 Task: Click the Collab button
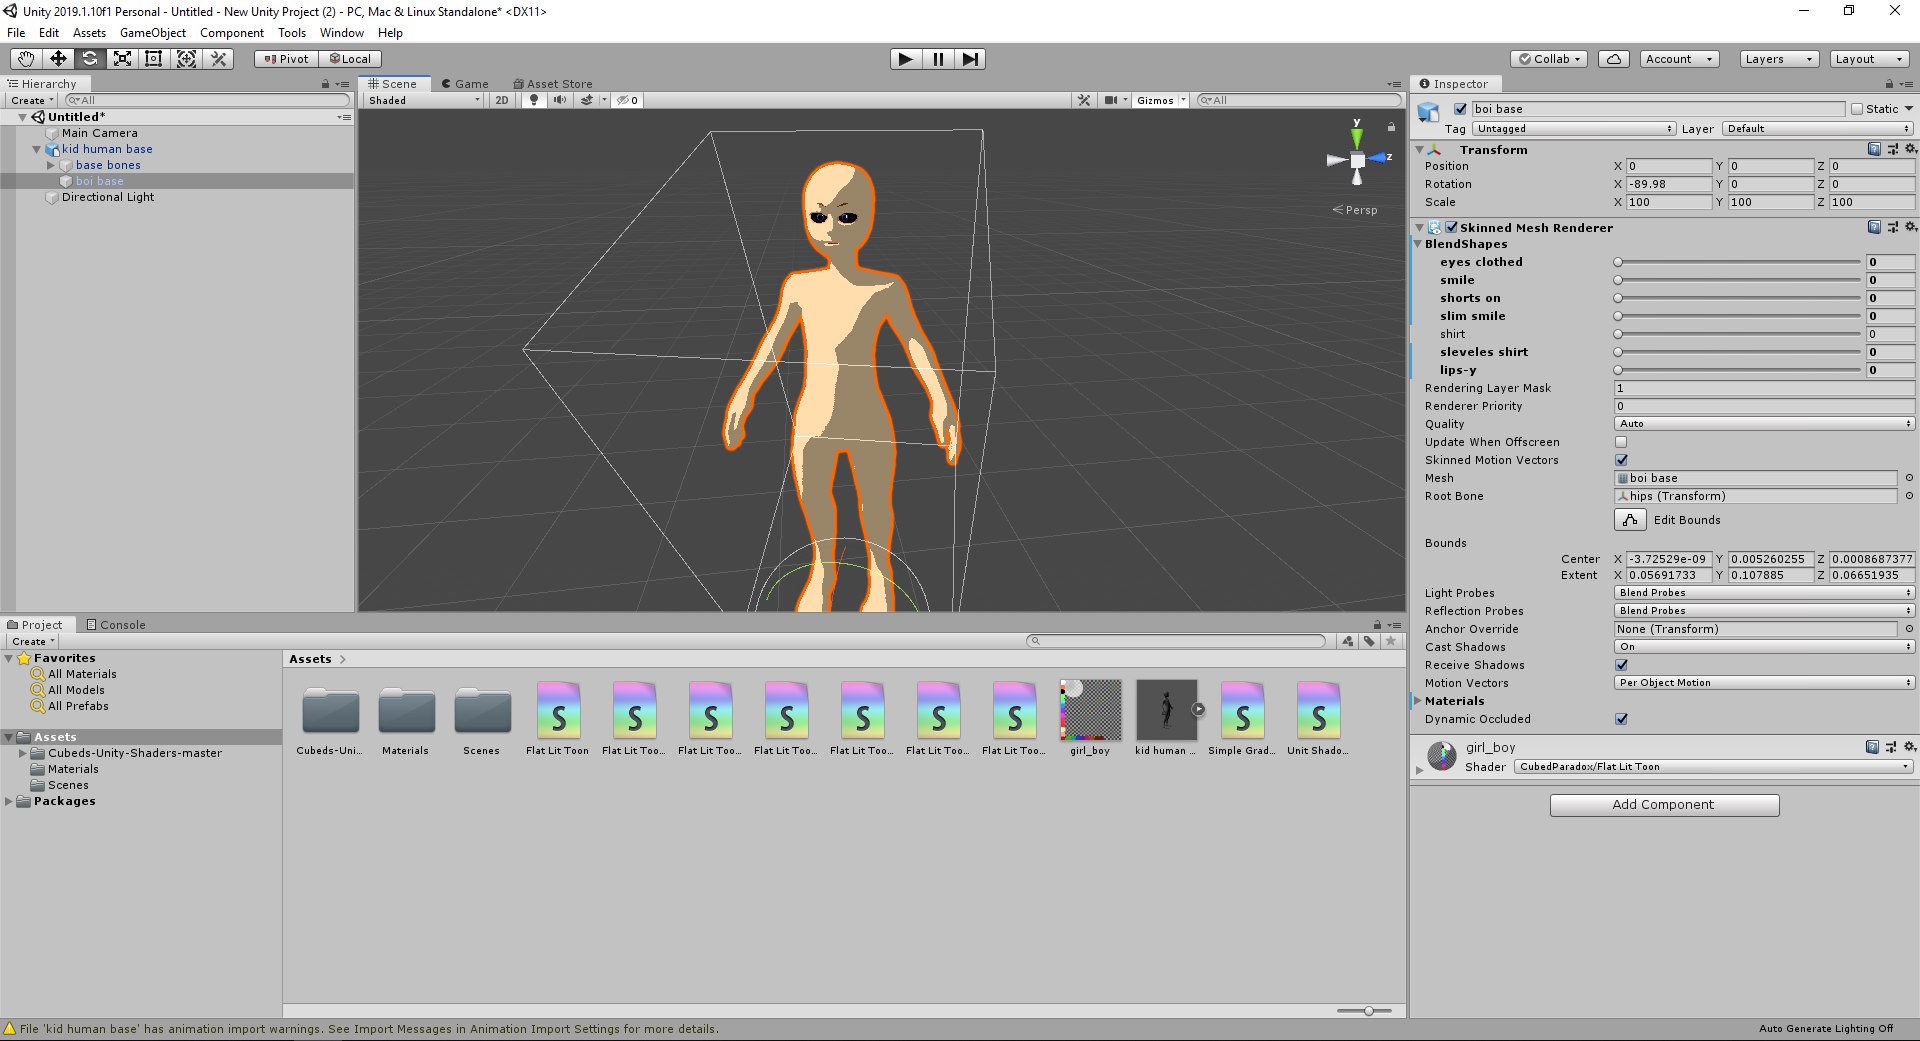1550,59
